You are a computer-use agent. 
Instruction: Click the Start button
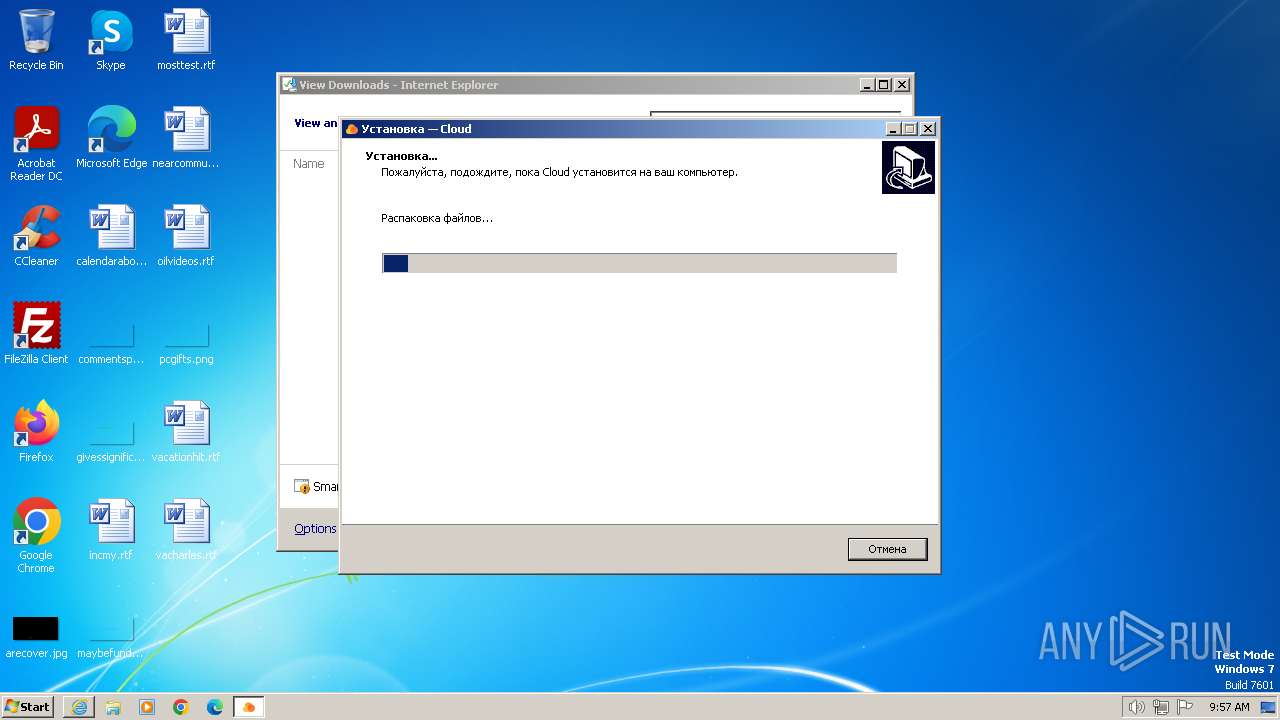click(x=28, y=707)
